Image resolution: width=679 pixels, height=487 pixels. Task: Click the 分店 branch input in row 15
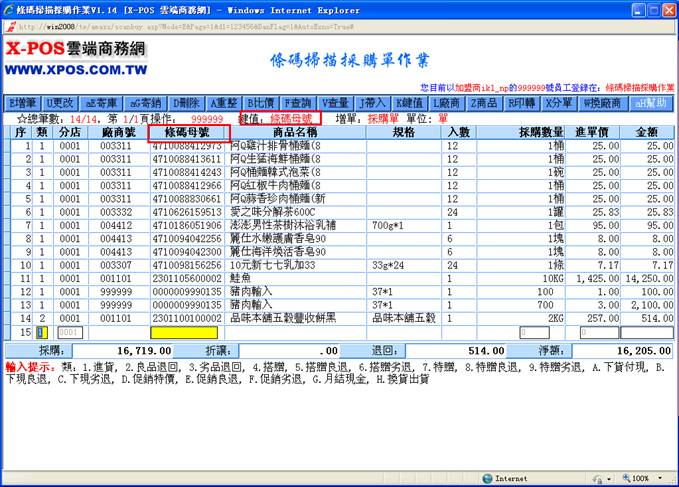click(69, 332)
